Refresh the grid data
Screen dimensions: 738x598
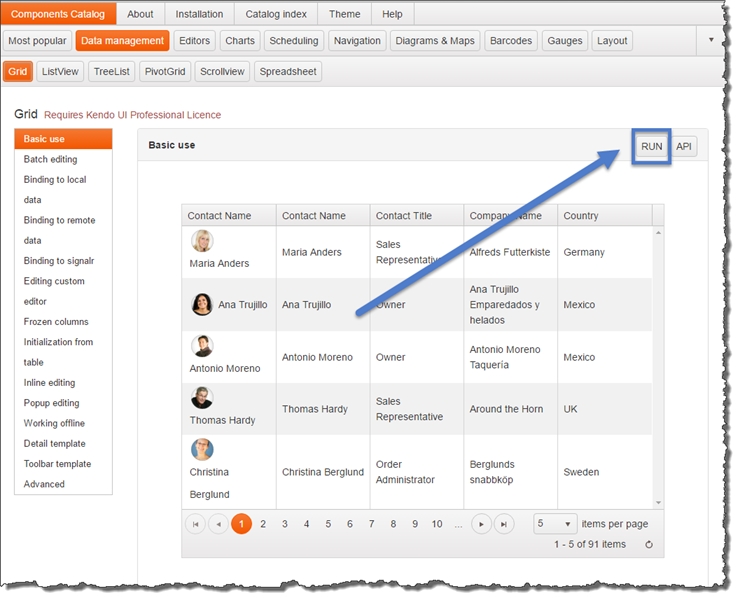click(649, 545)
